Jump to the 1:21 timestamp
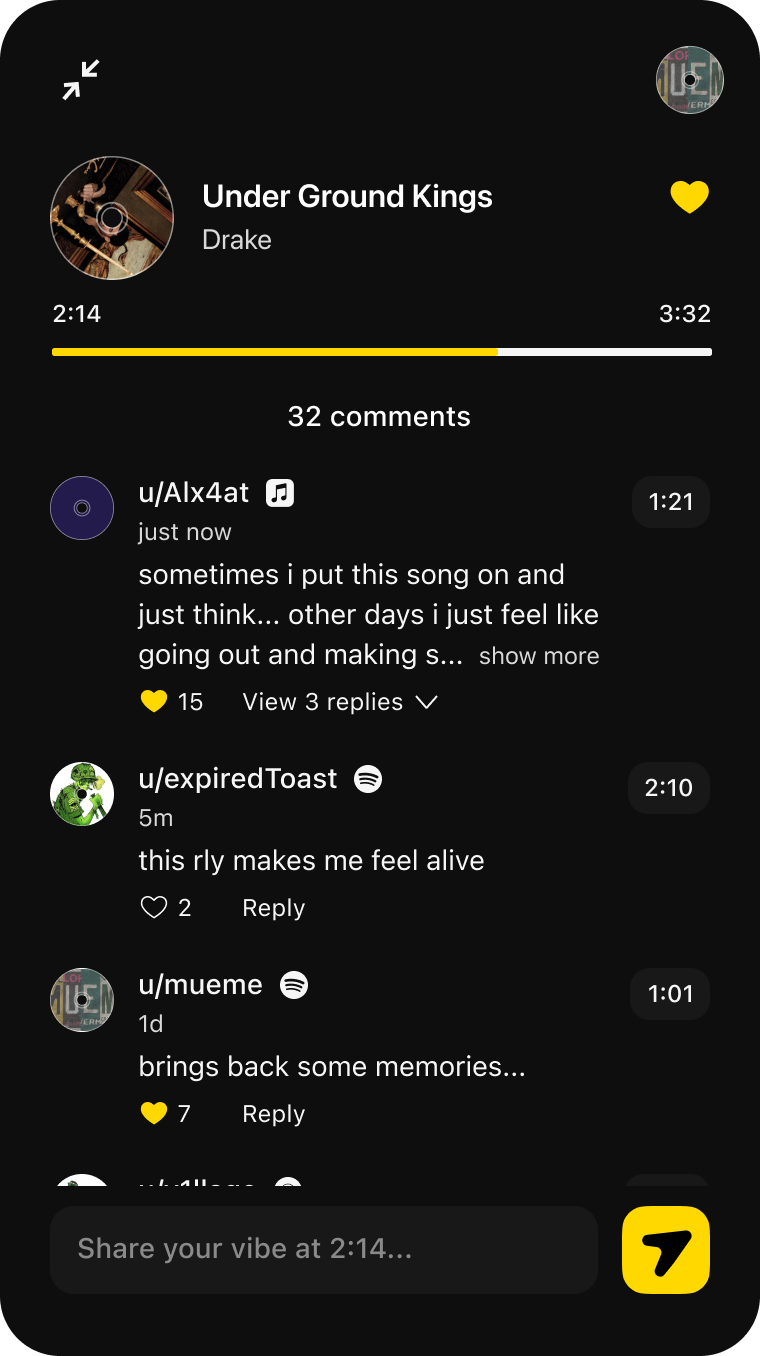Viewport: 760px width, 1356px height. point(670,502)
